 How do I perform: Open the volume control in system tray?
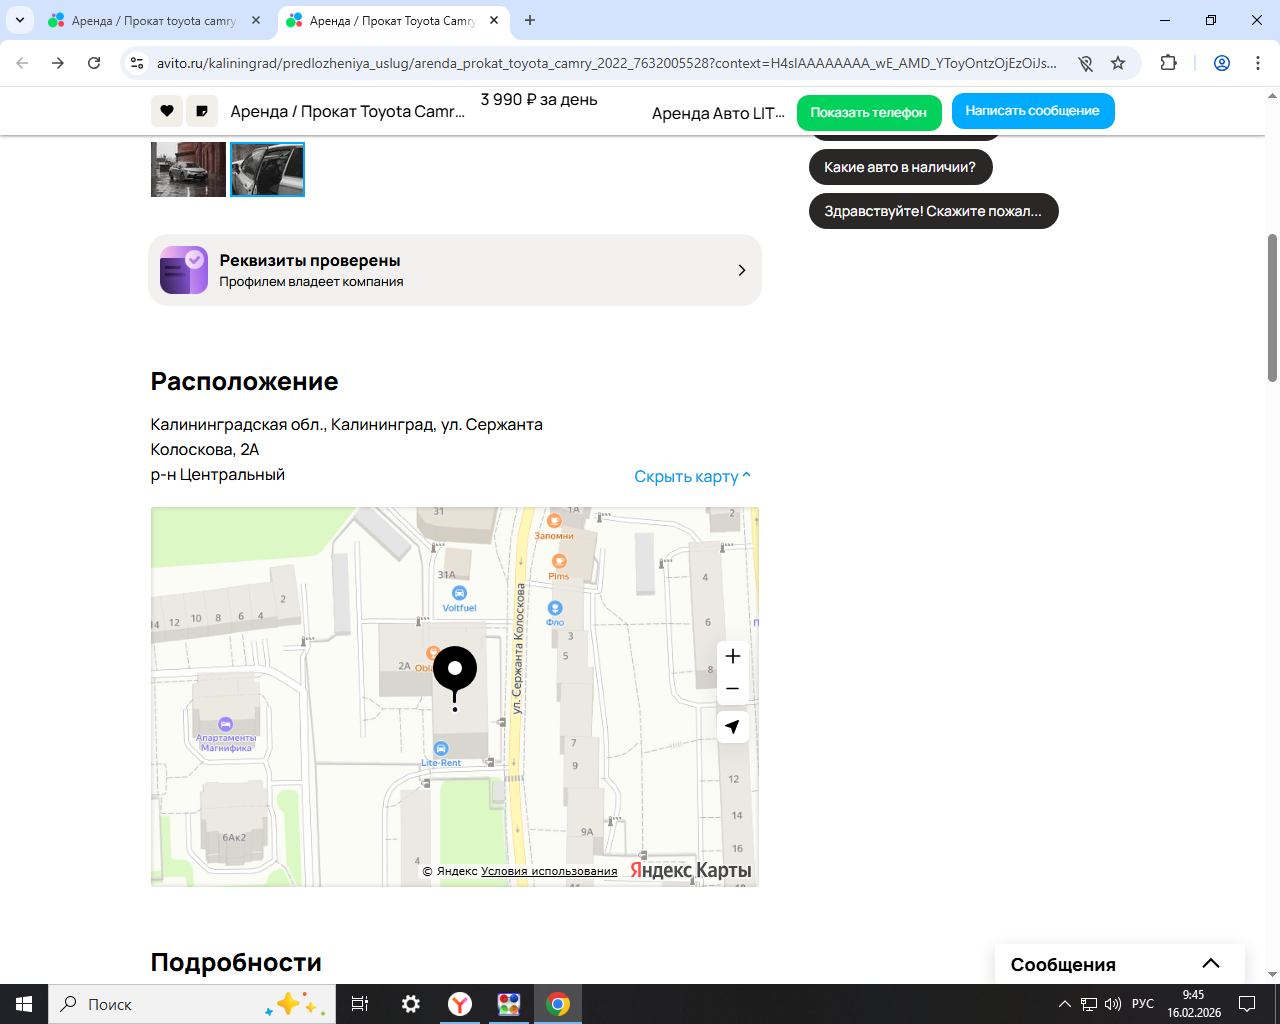pos(1113,1004)
